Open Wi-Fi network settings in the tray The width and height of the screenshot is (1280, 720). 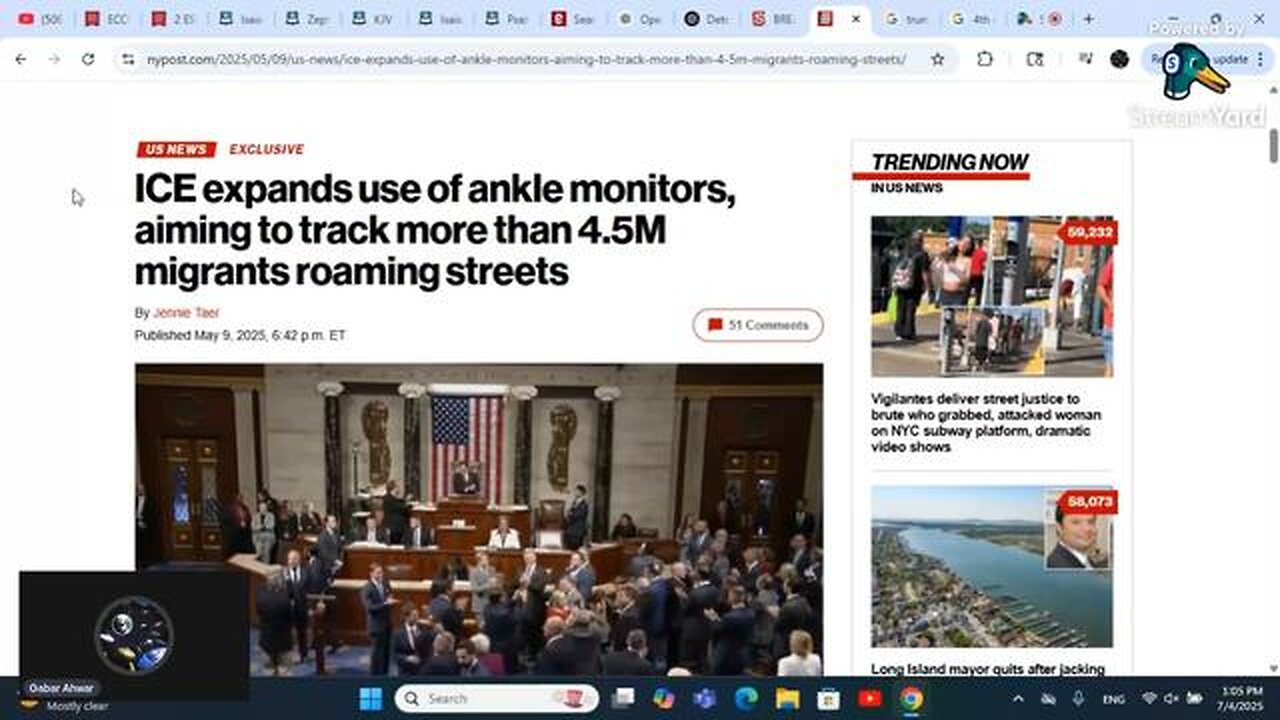1149,699
